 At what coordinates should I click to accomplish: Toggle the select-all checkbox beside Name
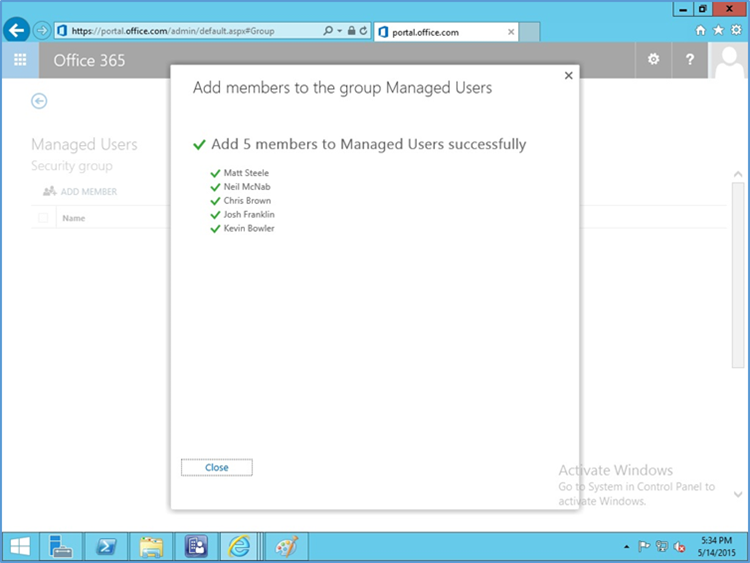43,218
